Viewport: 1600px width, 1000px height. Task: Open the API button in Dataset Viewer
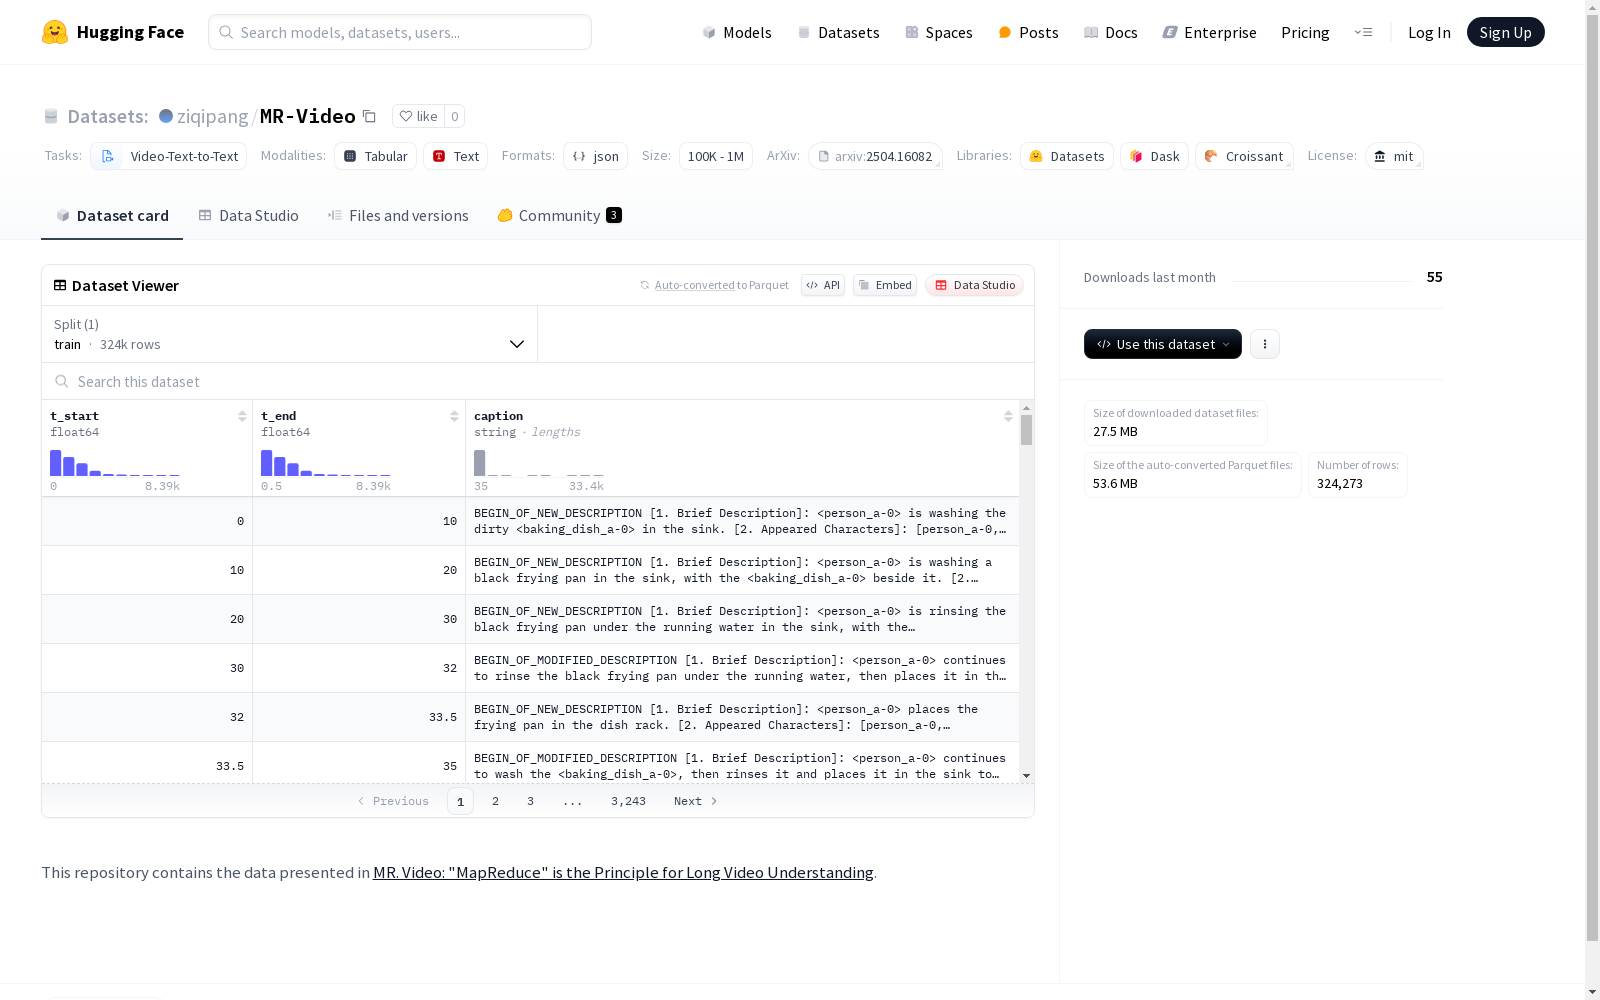pos(823,285)
